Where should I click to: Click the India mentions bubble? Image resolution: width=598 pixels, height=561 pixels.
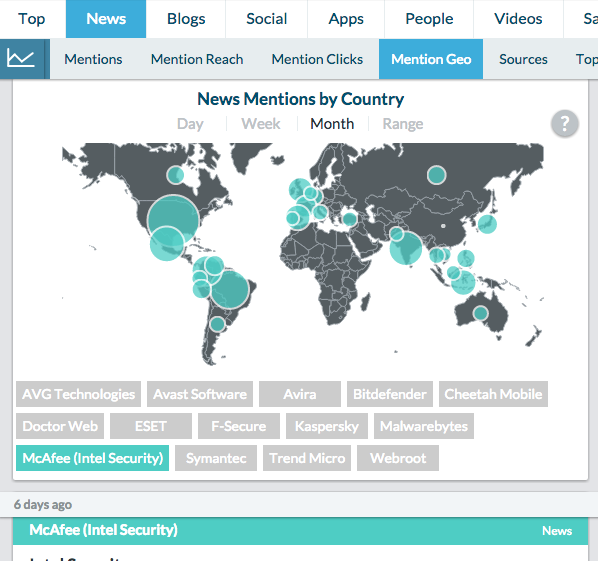click(x=406, y=248)
